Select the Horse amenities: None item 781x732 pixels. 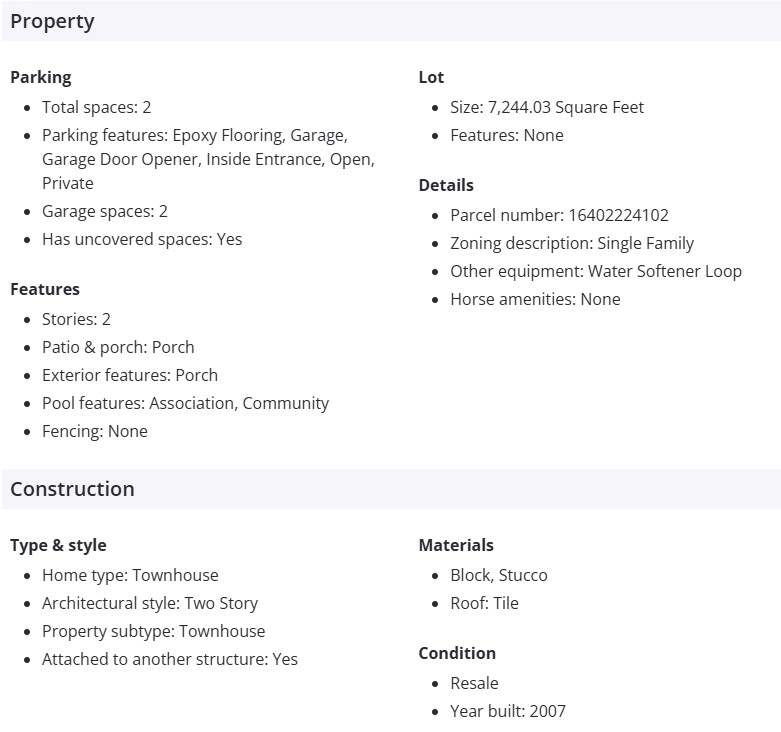[x=535, y=299]
